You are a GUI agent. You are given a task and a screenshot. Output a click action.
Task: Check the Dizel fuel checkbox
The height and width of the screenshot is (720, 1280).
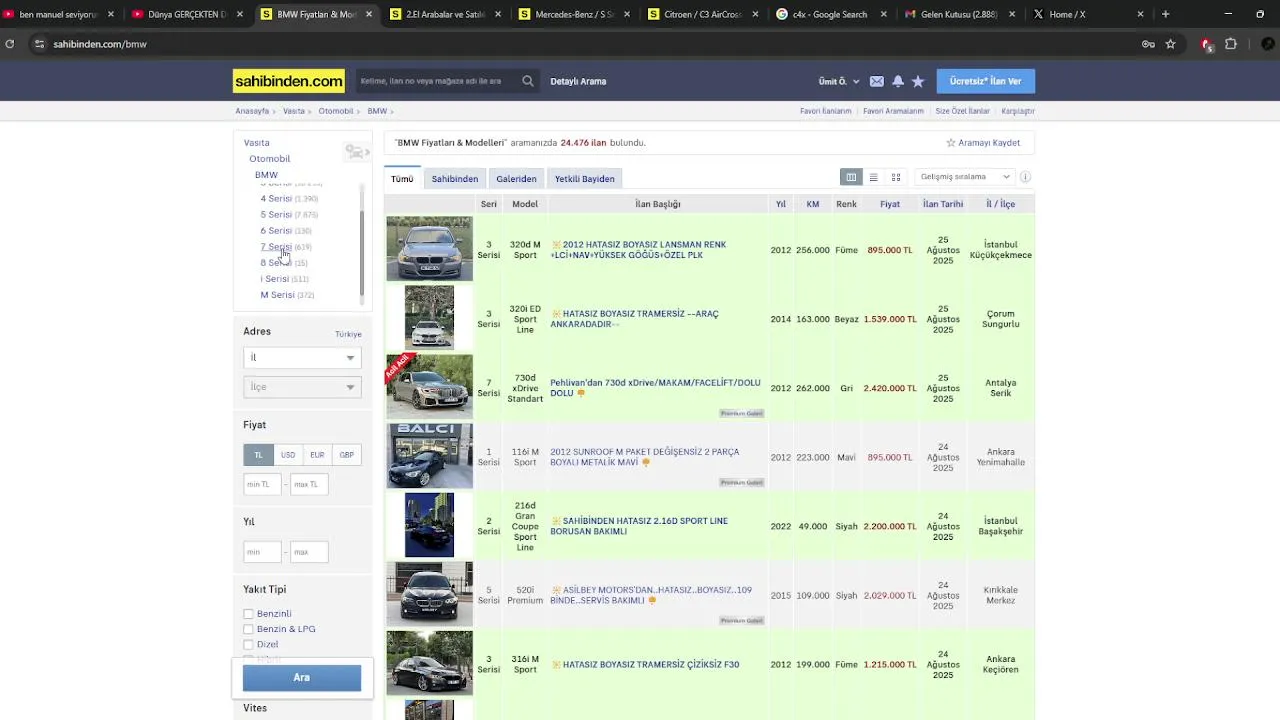click(x=248, y=645)
